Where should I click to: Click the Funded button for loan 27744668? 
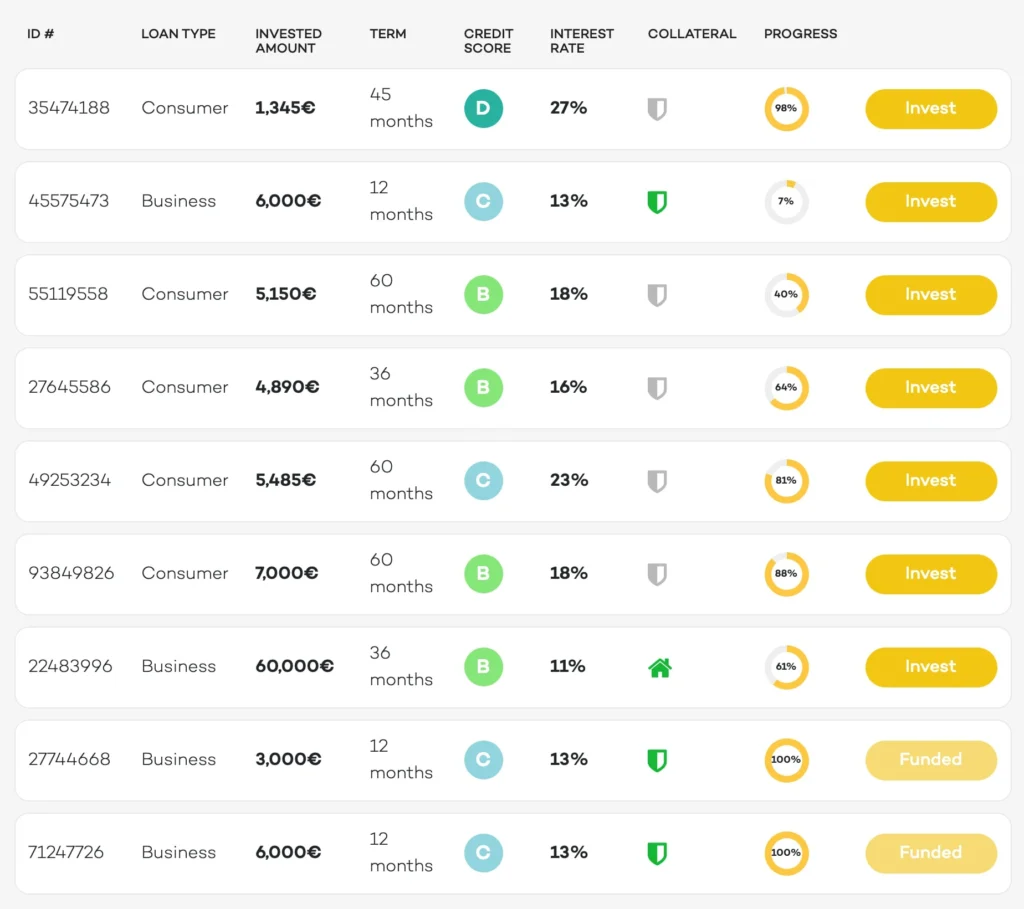(931, 759)
